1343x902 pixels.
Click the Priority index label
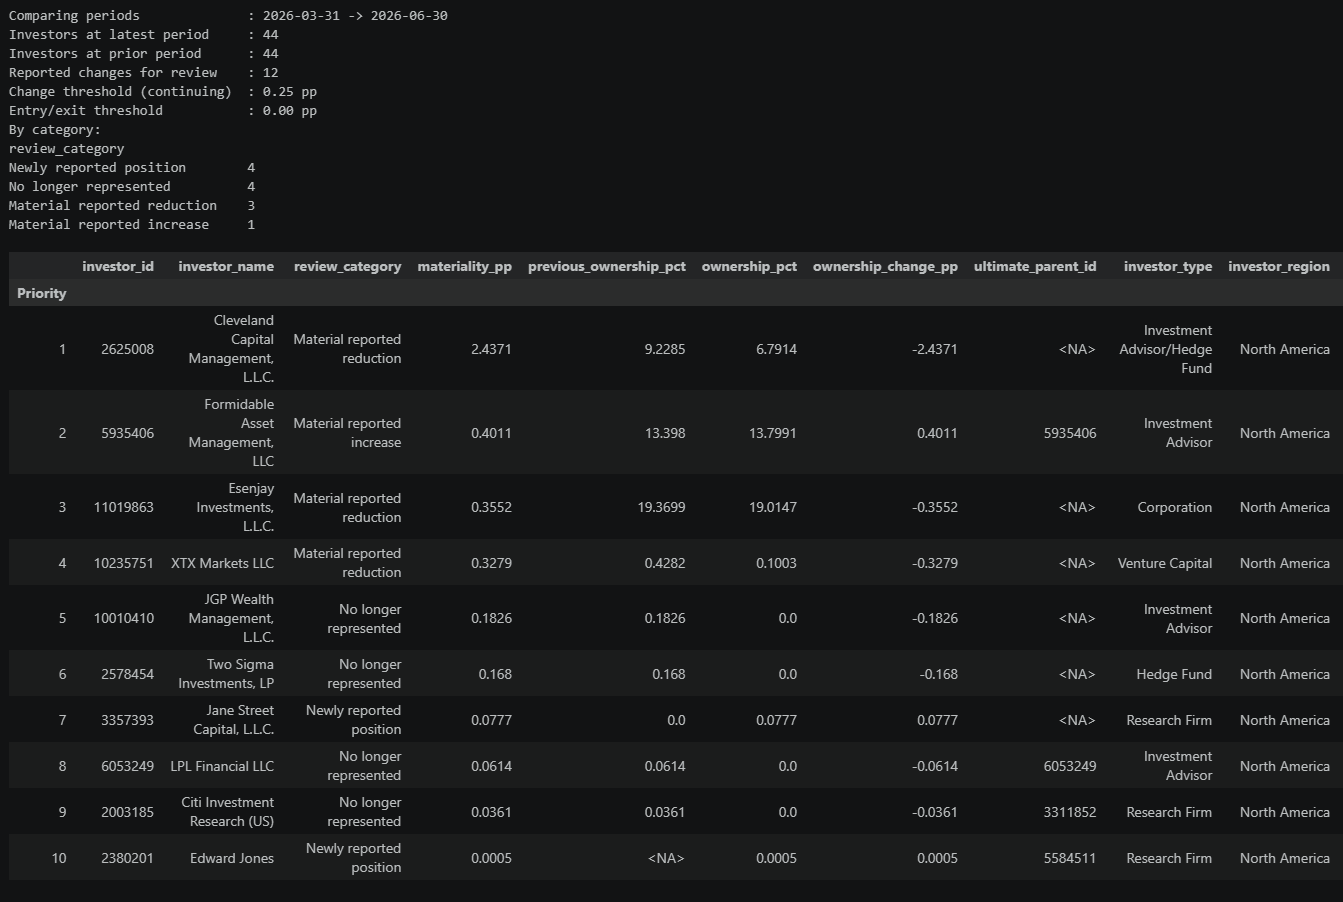pos(42,293)
